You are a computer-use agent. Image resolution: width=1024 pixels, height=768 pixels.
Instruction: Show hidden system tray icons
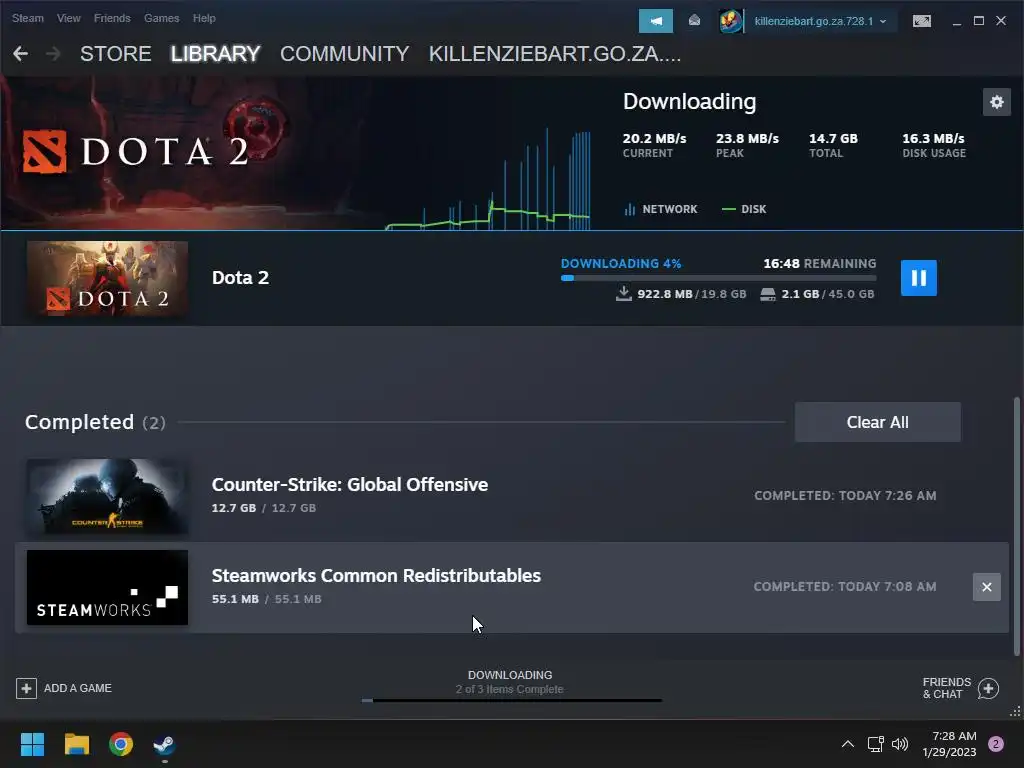pos(847,744)
